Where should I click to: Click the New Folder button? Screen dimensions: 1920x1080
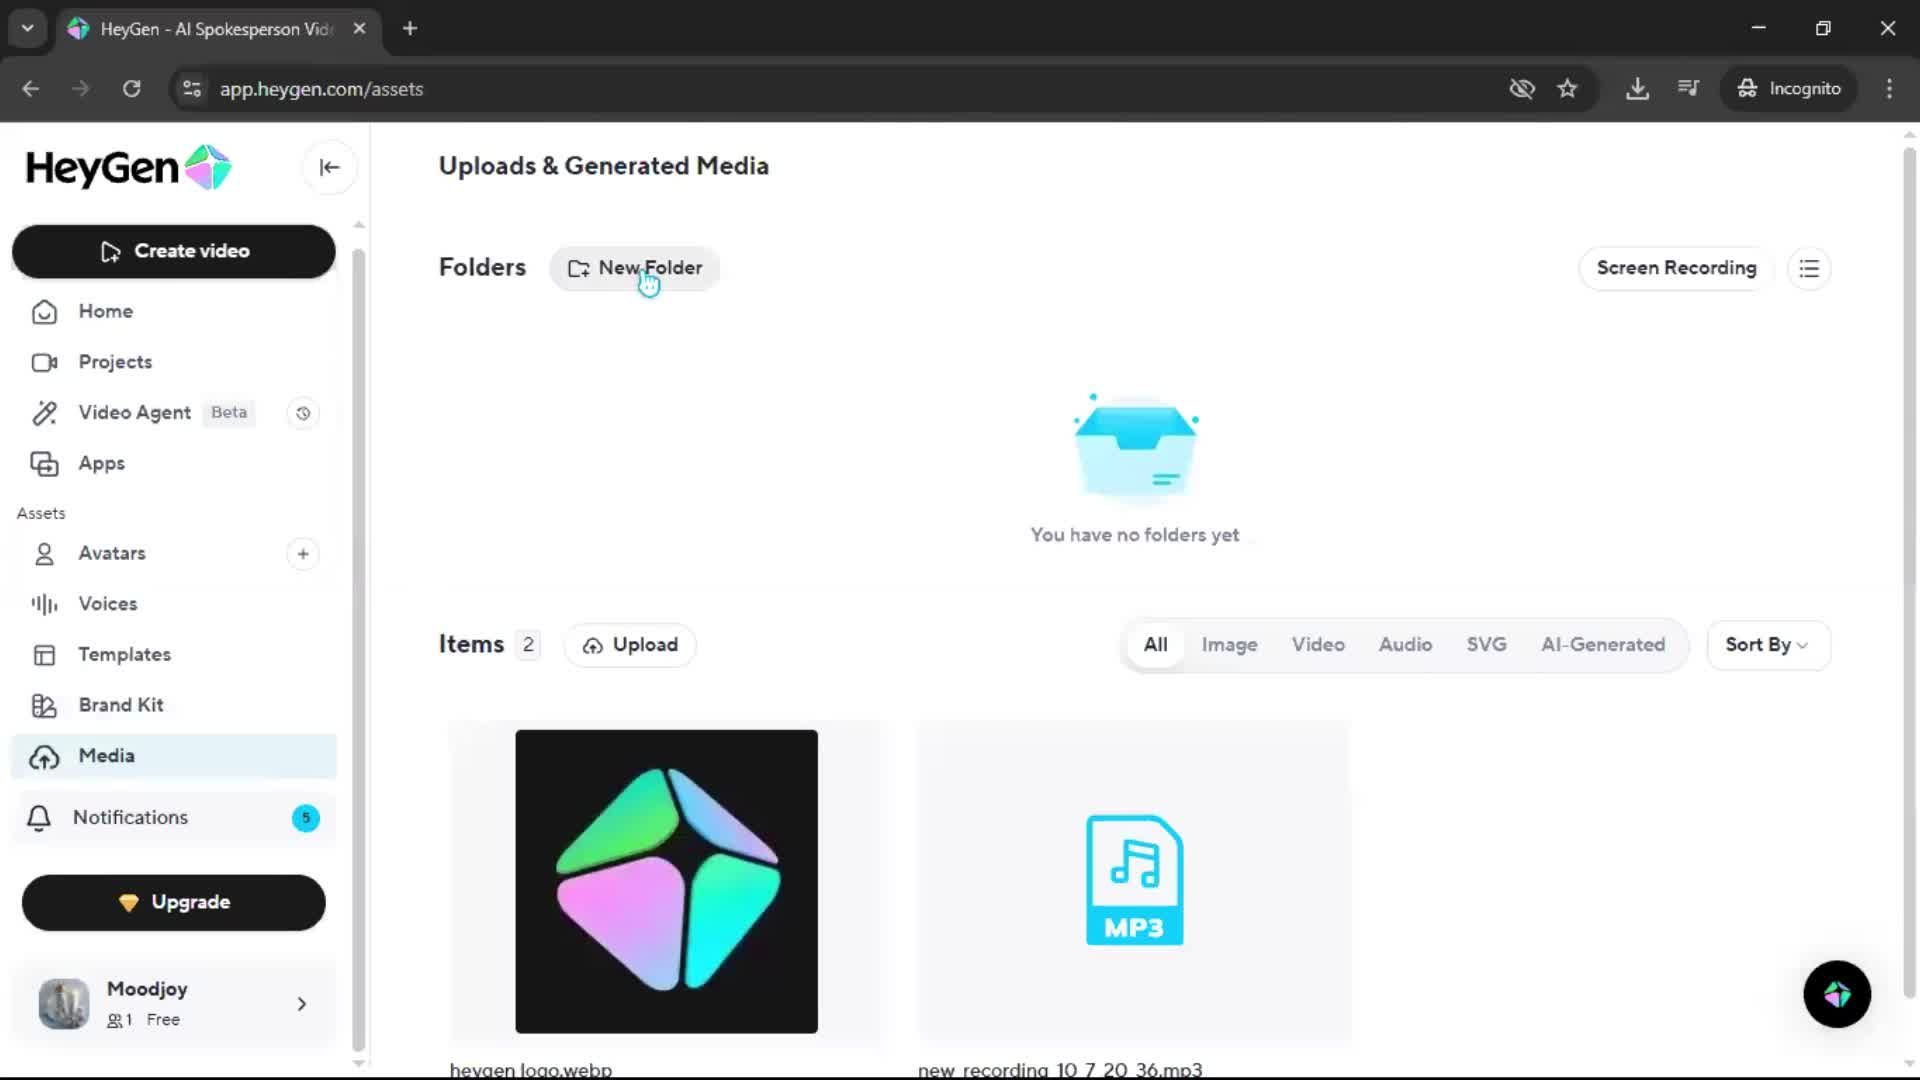(x=635, y=268)
